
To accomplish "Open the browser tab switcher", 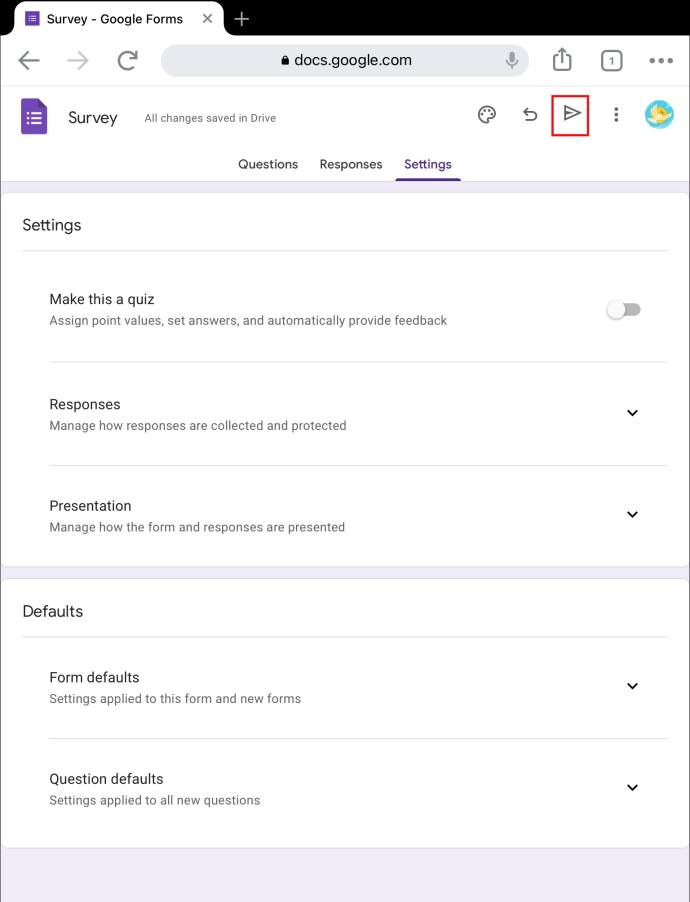I will coord(611,60).
